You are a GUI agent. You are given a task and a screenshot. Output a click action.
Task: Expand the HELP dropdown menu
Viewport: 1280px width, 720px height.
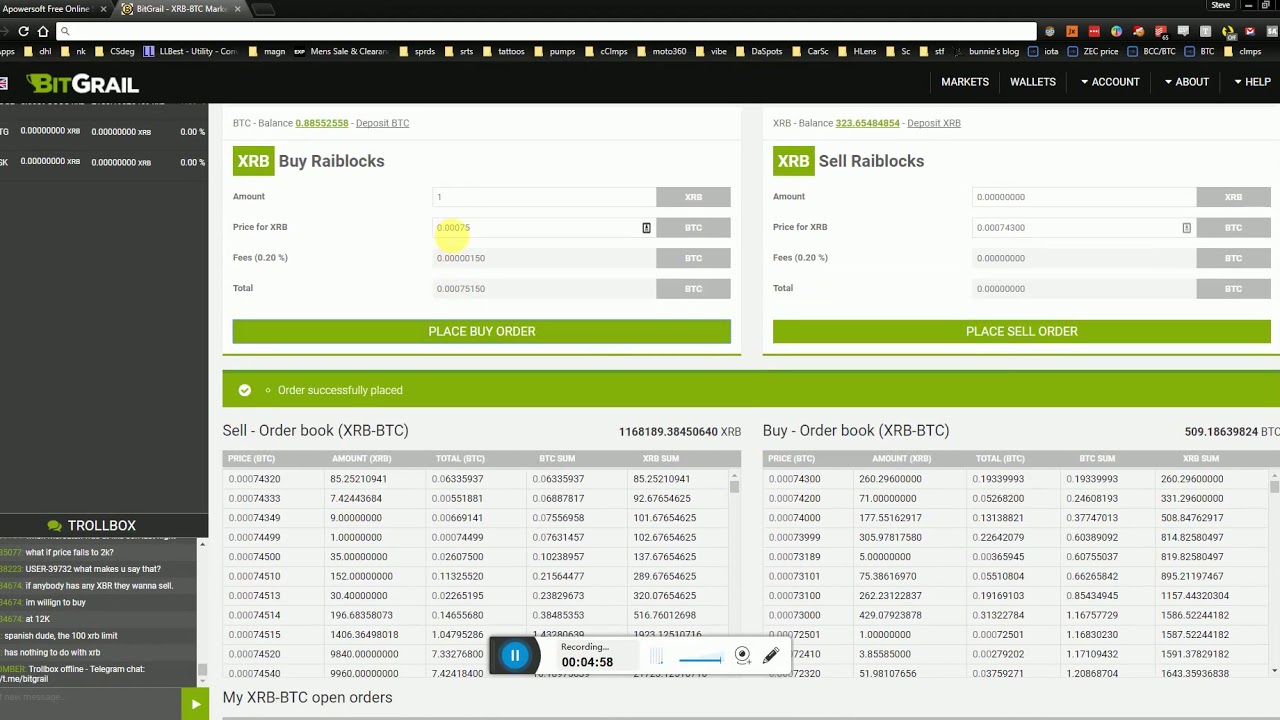tap(1252, 82)
